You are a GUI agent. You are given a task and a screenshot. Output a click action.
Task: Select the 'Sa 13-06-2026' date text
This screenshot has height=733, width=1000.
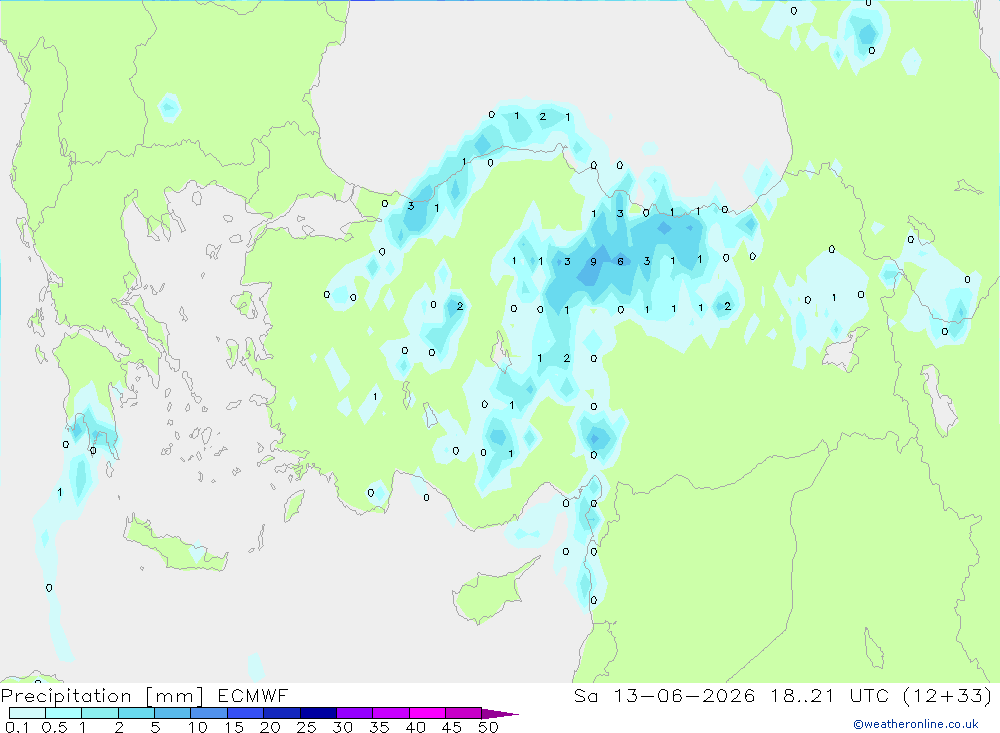(x=664, y=696)
